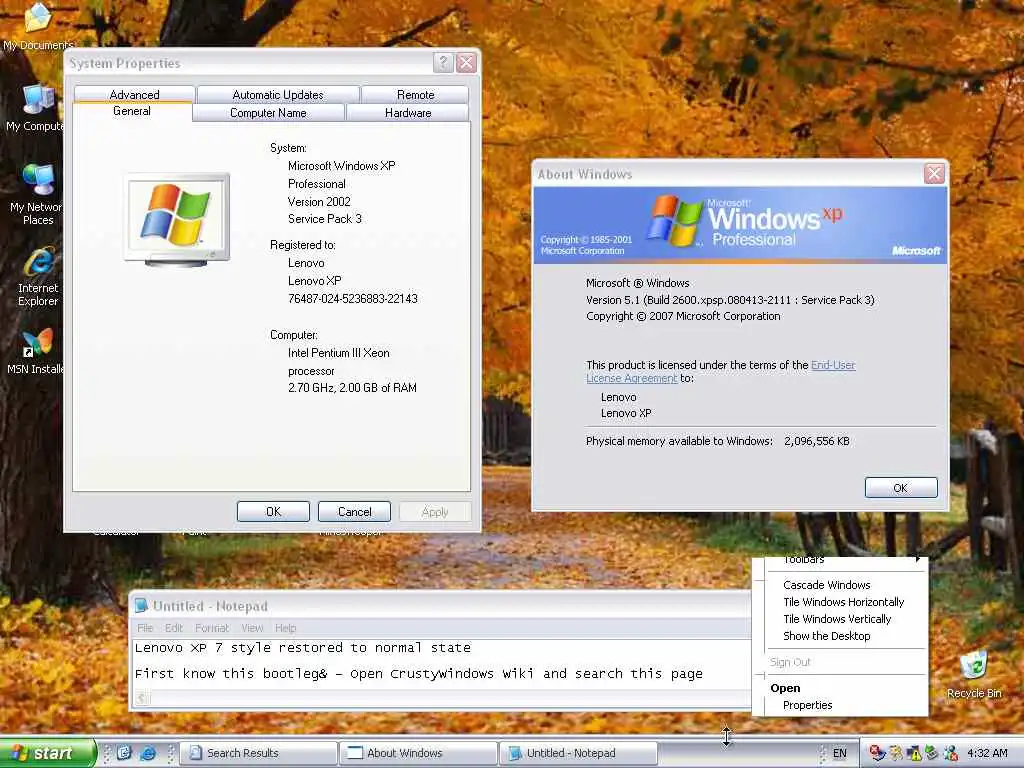The width and height of the screenshot is (1024, 768).
Task: Choose Tile Windows Vertically
Action: point(837,618)
